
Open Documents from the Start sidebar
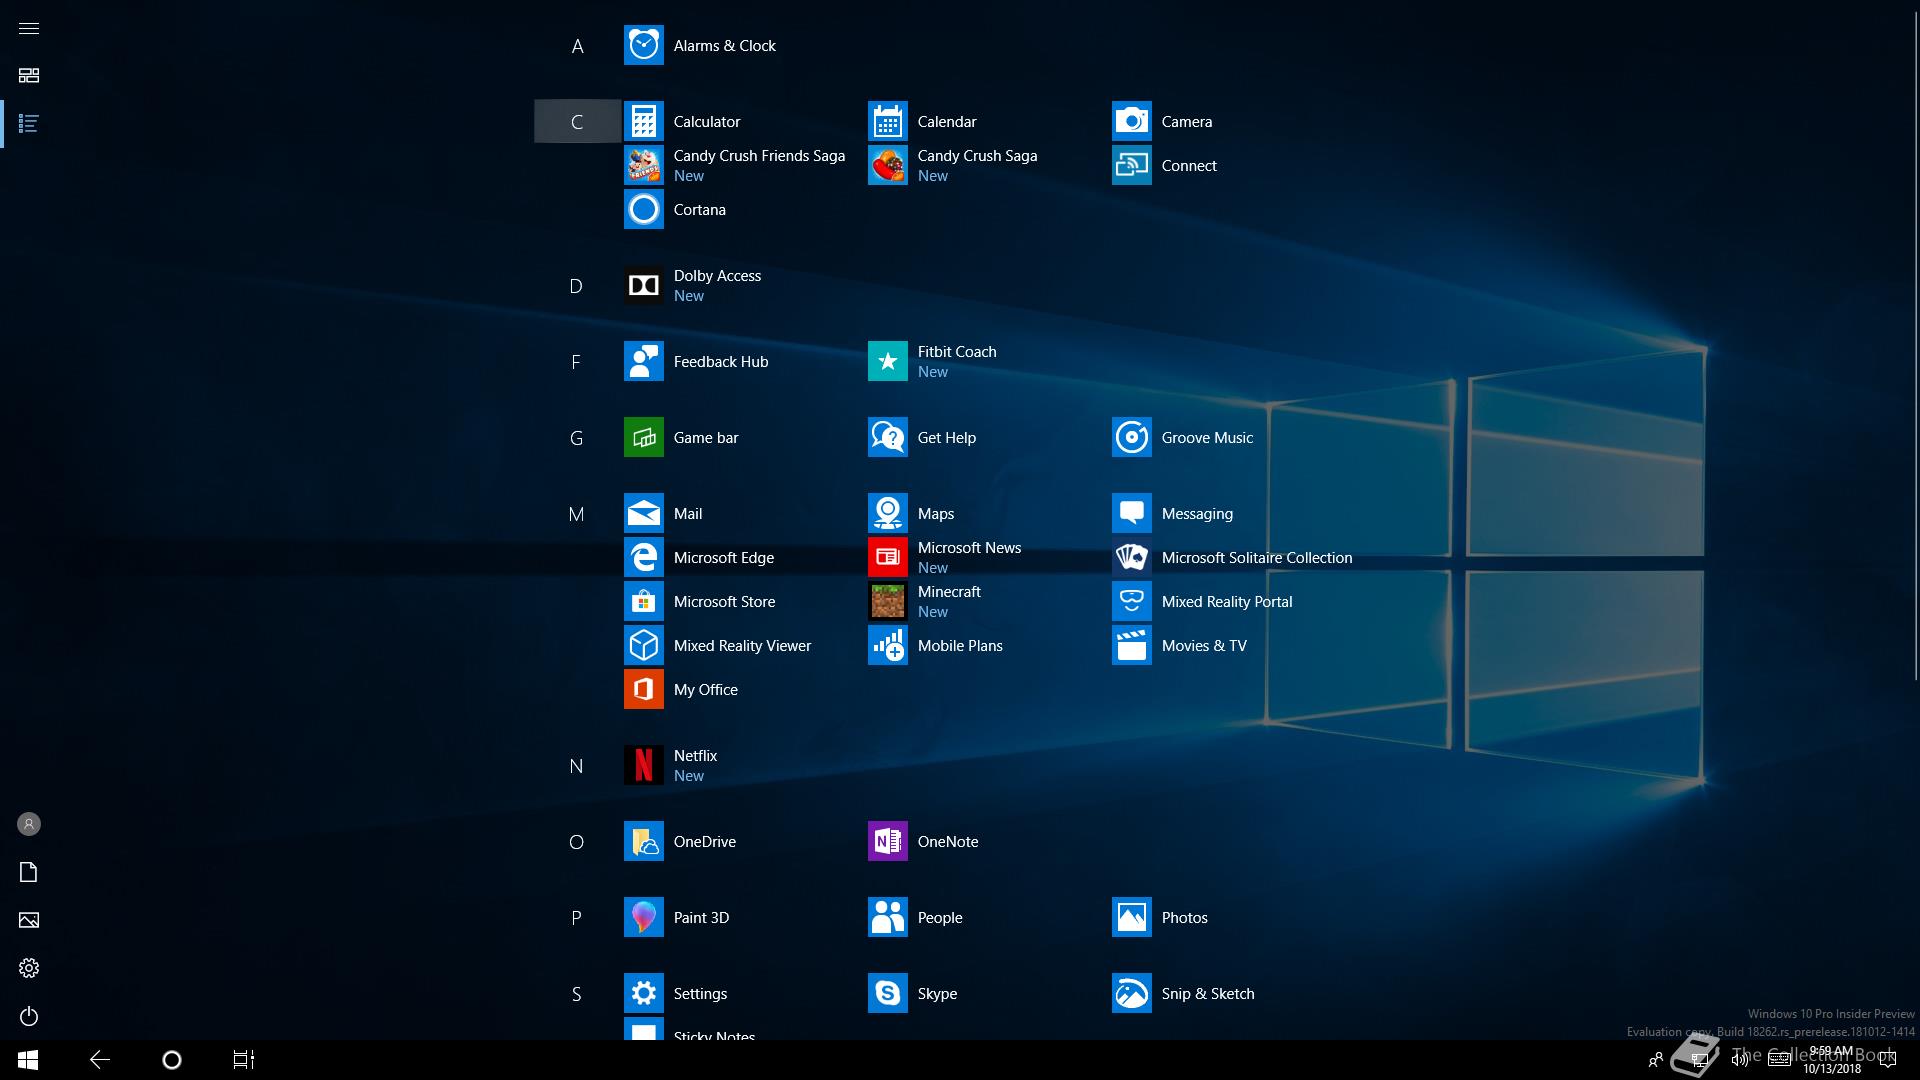pyautogui.click(x=29, y=872)
